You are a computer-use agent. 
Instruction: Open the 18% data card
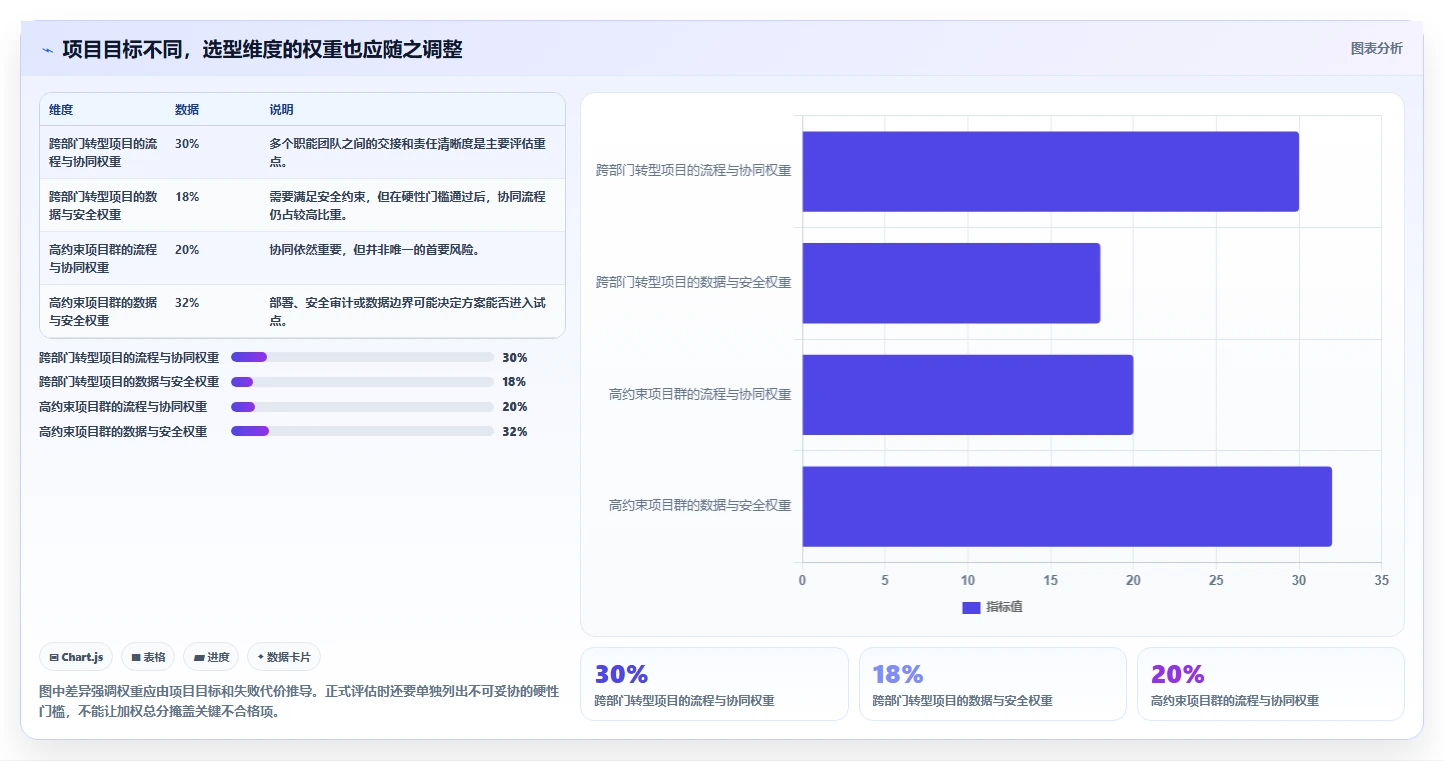click(x=992, y=684)
